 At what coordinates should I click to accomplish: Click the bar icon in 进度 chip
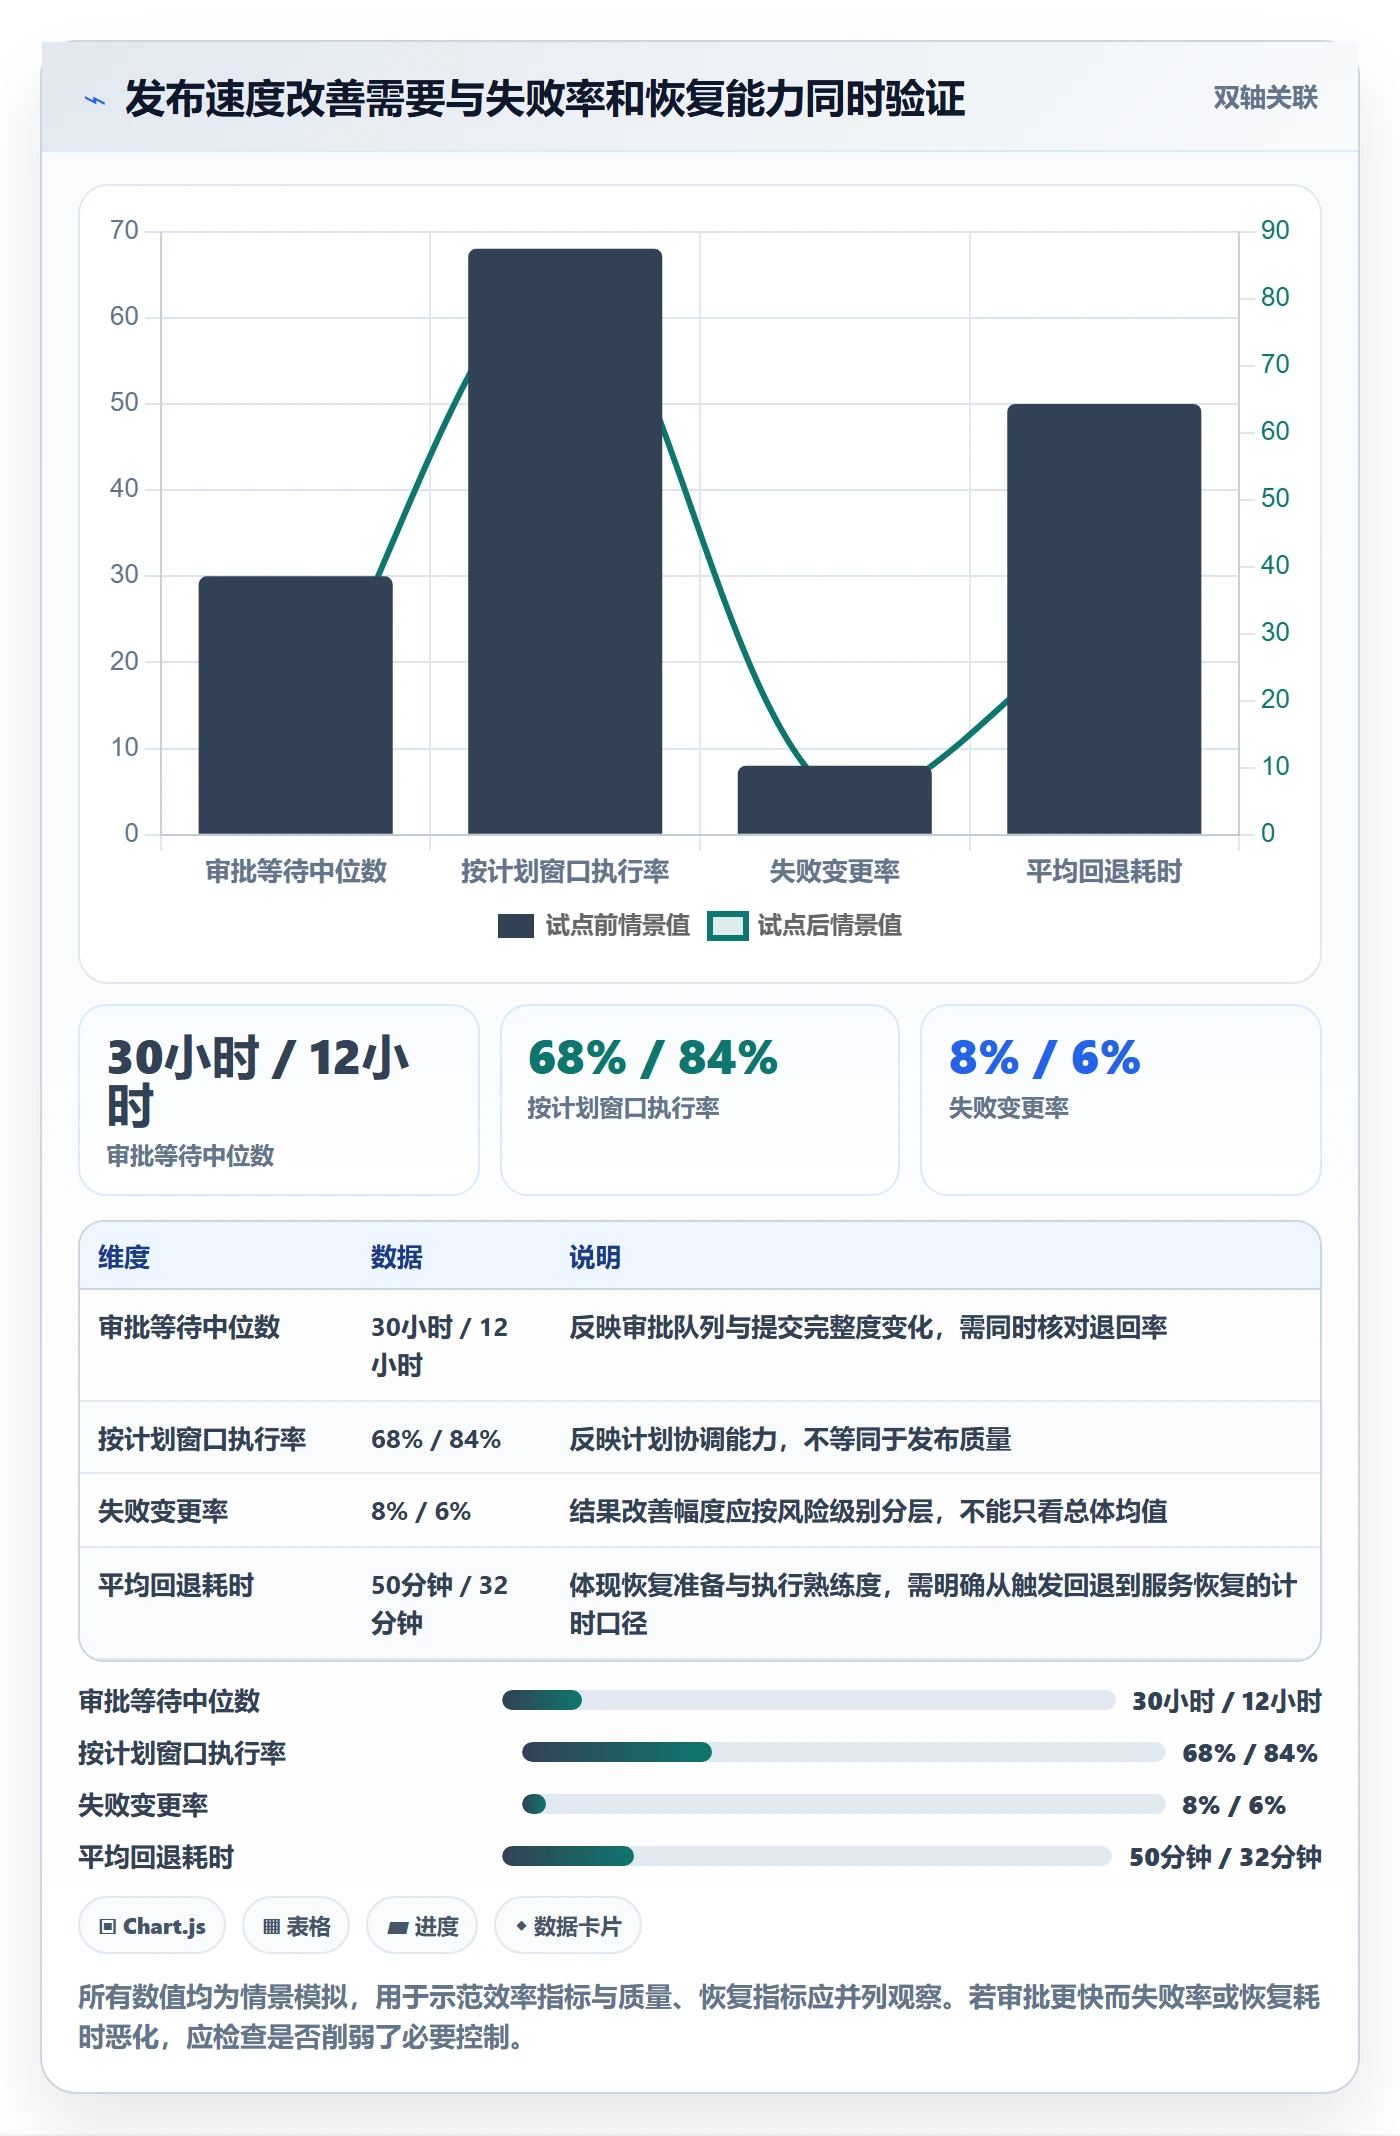coord(398,1928)
